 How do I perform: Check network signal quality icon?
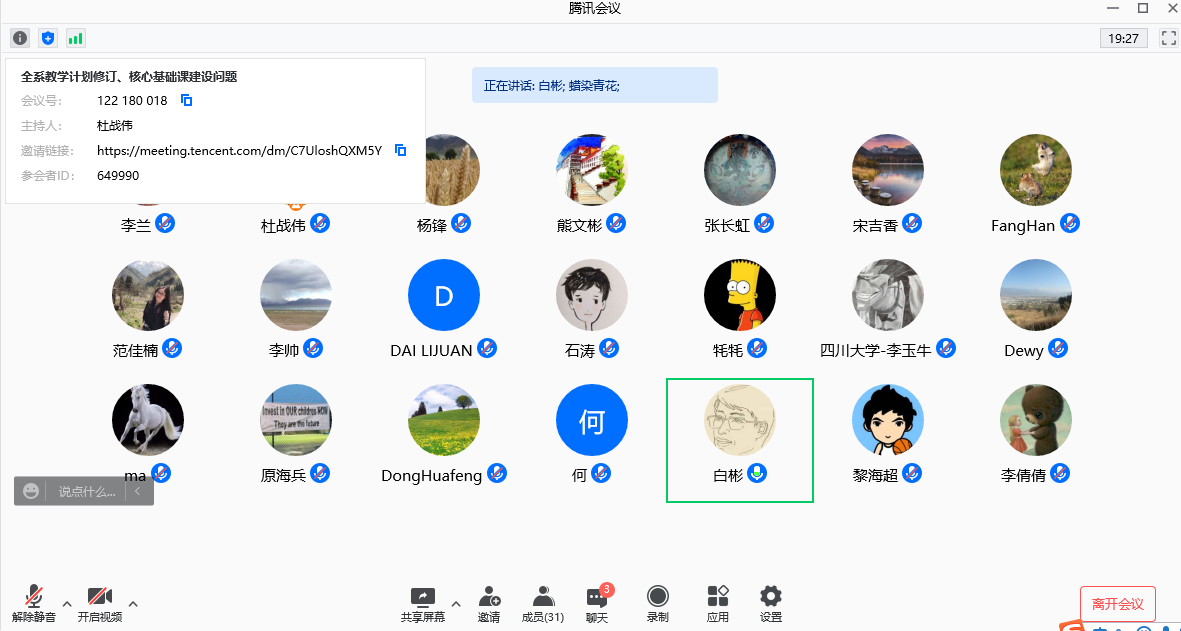(x=75, y=37)
